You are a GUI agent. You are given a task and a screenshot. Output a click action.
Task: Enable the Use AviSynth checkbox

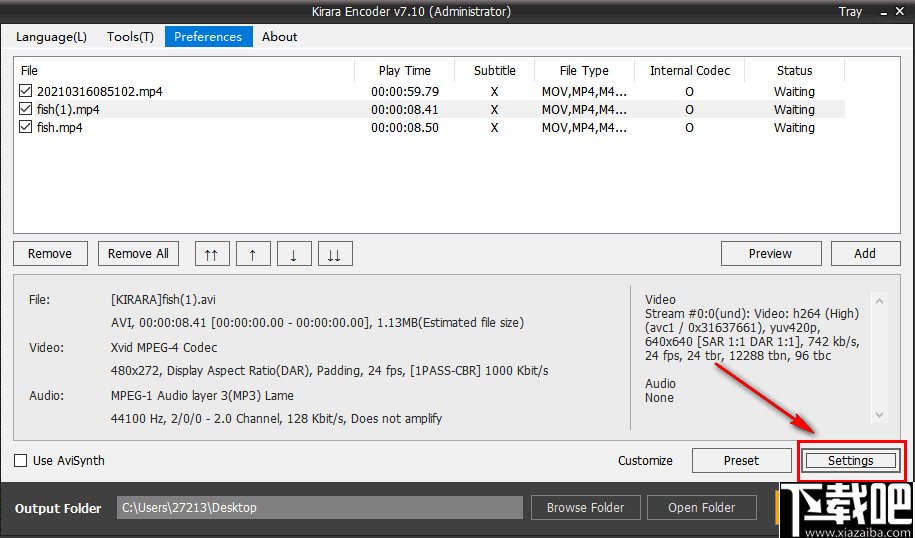[20, 460]
